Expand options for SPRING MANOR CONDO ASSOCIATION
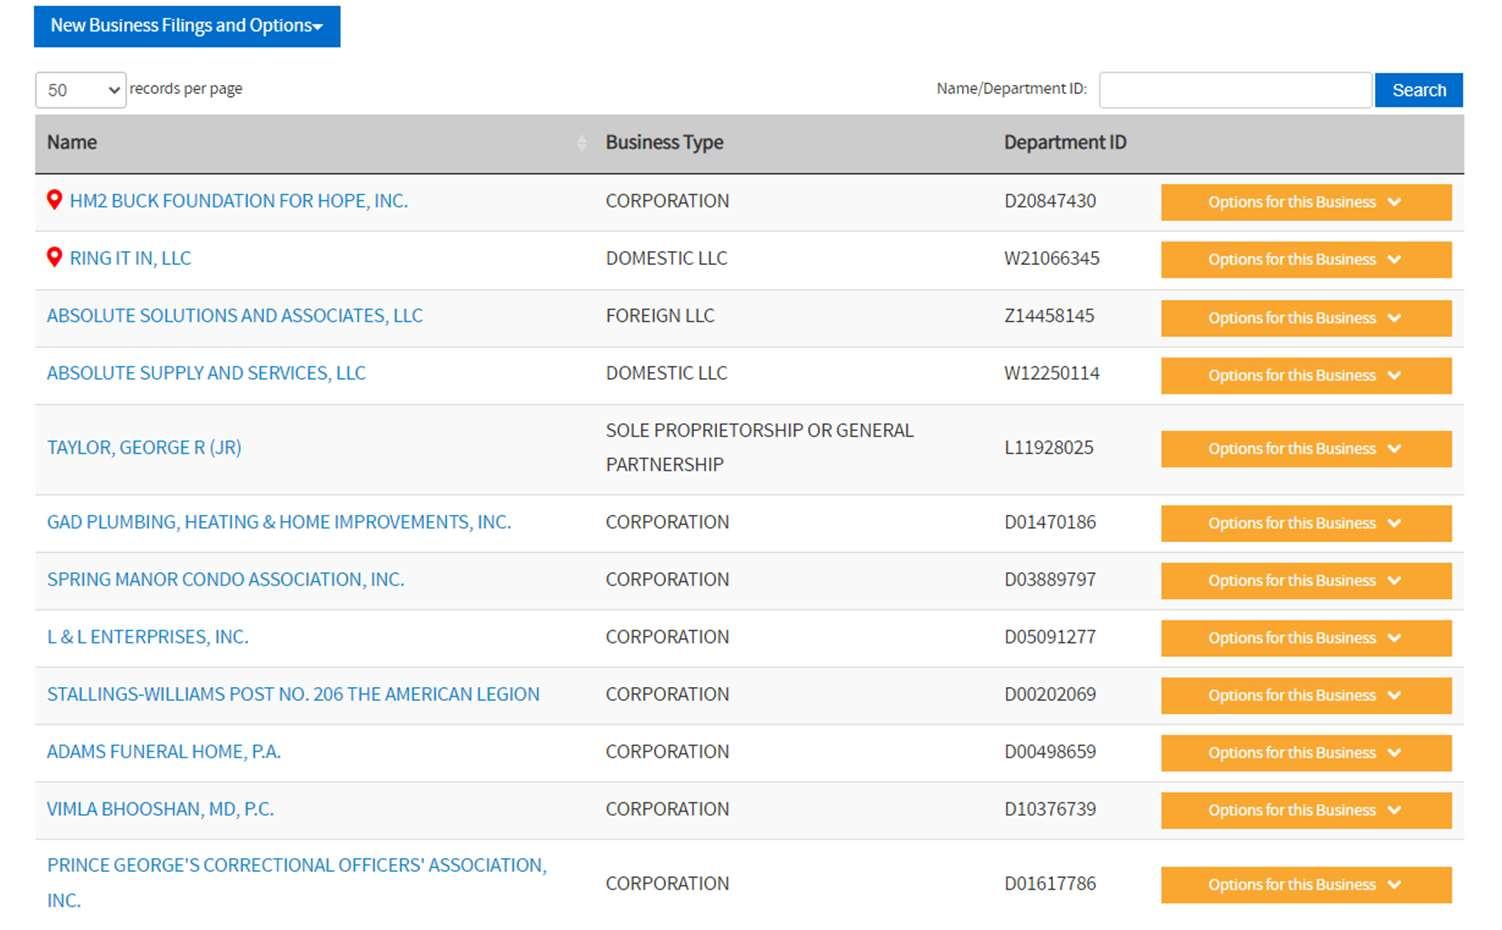1502x930 pixels. pos(1306,580)
